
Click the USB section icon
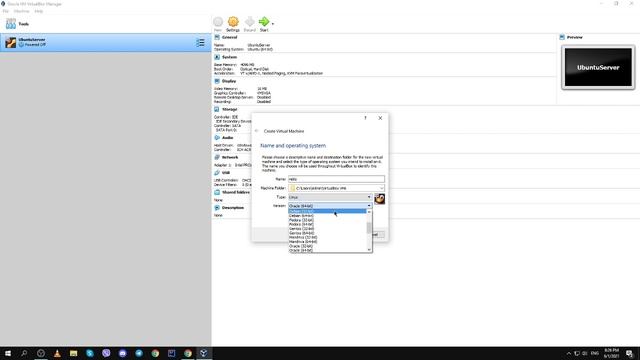coord(217,173)
